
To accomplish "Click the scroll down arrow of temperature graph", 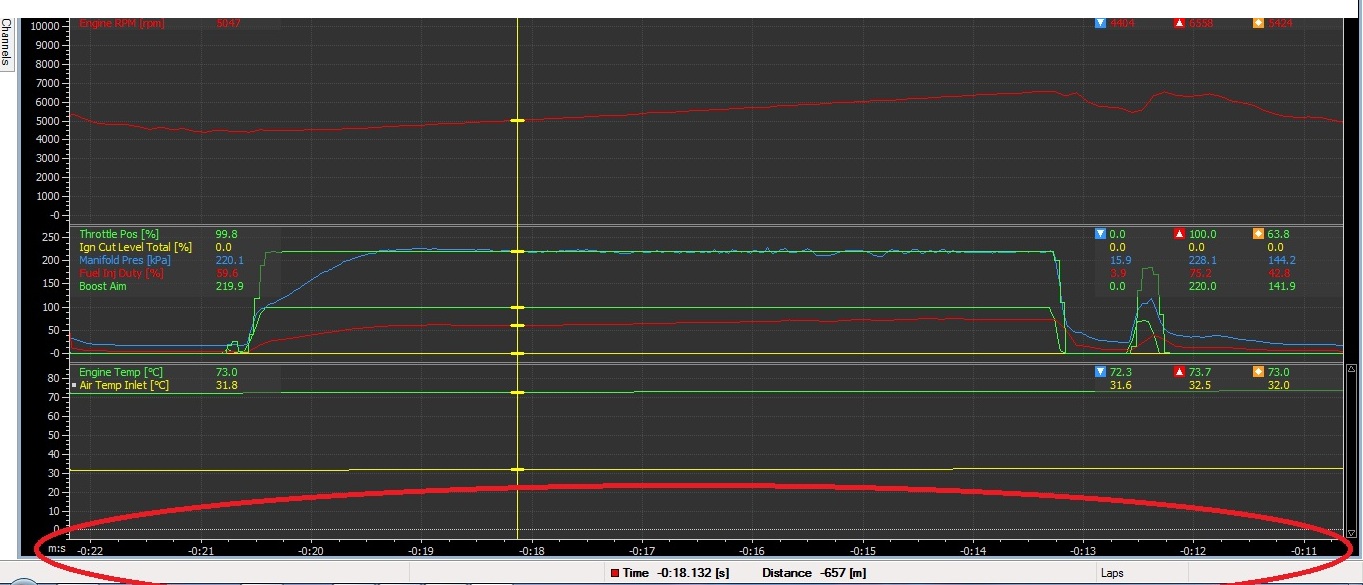I will point(1353,534).
